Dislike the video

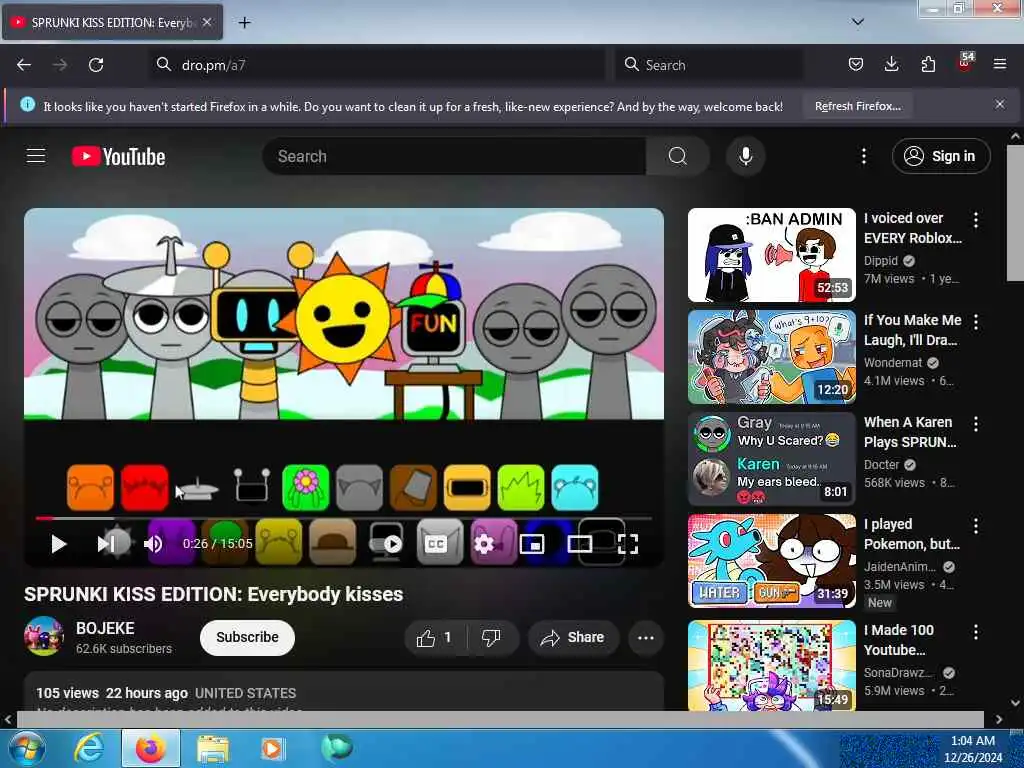point(491,637)
